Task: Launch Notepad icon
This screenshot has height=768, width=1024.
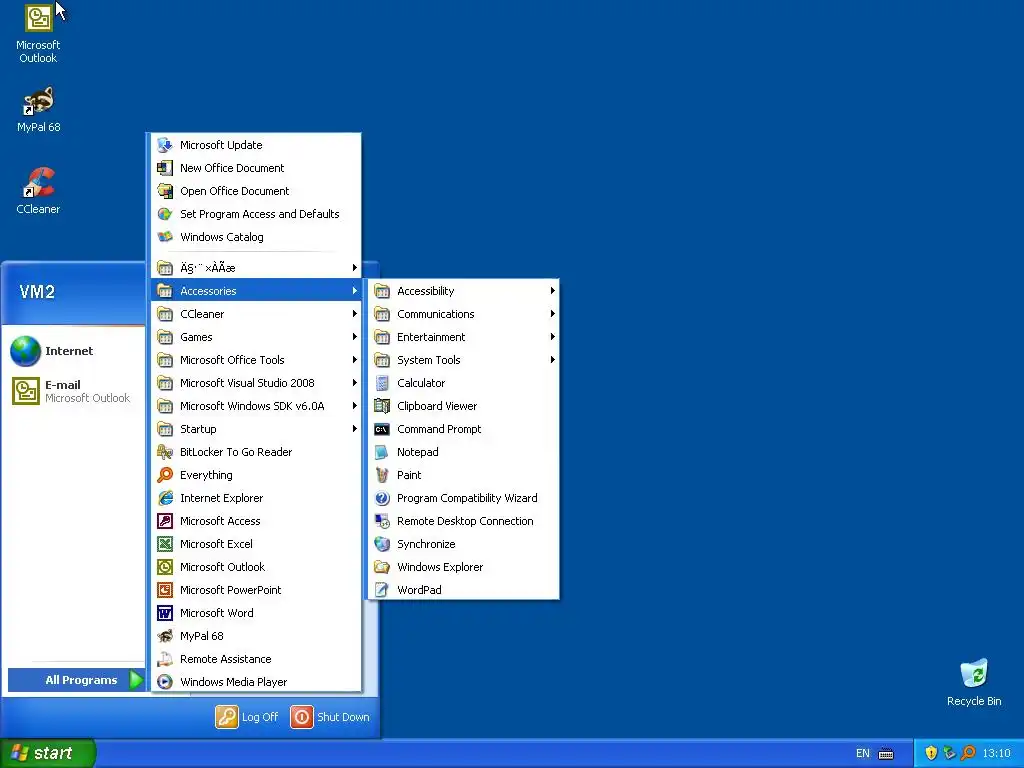Action: [382, 452]
